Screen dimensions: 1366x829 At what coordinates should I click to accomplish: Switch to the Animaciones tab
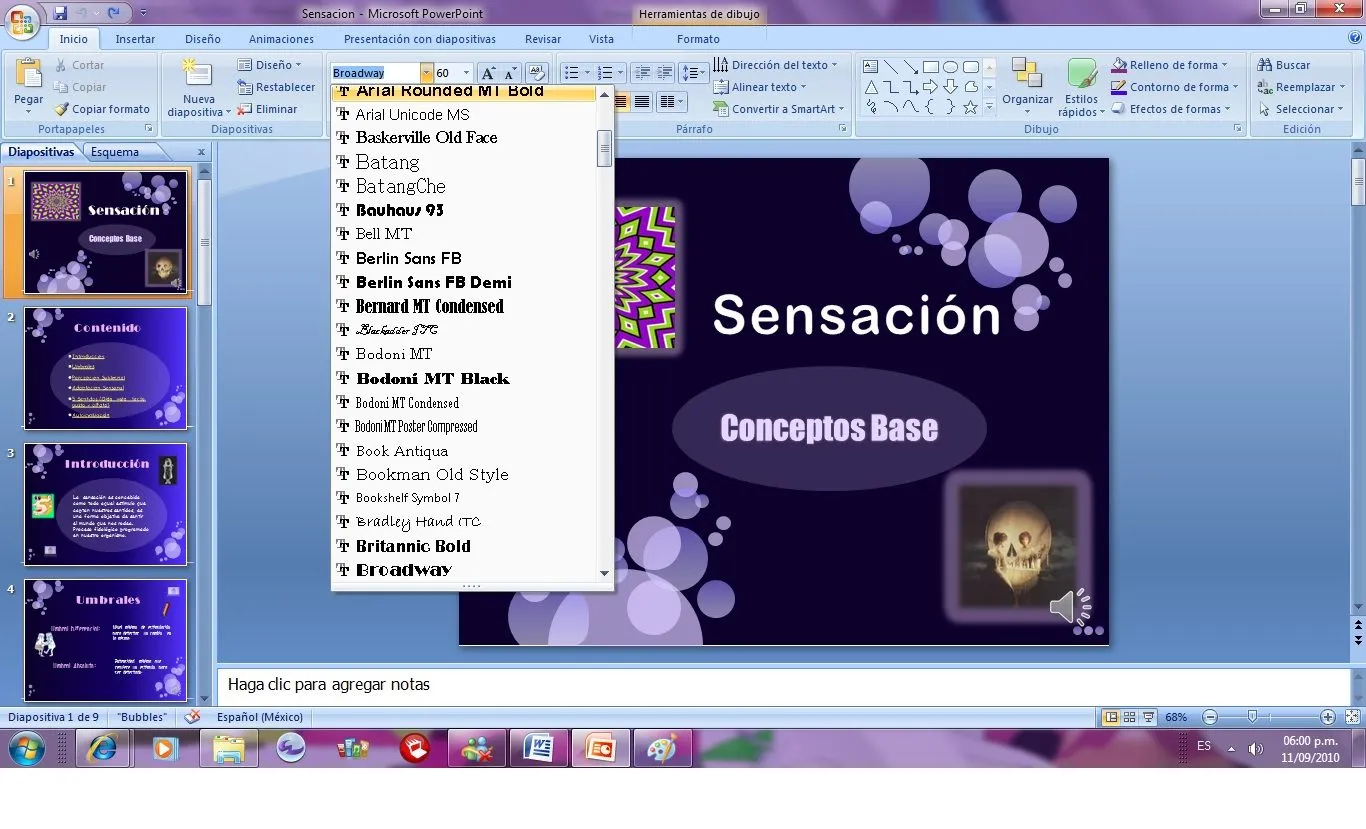tap(281, 39)
